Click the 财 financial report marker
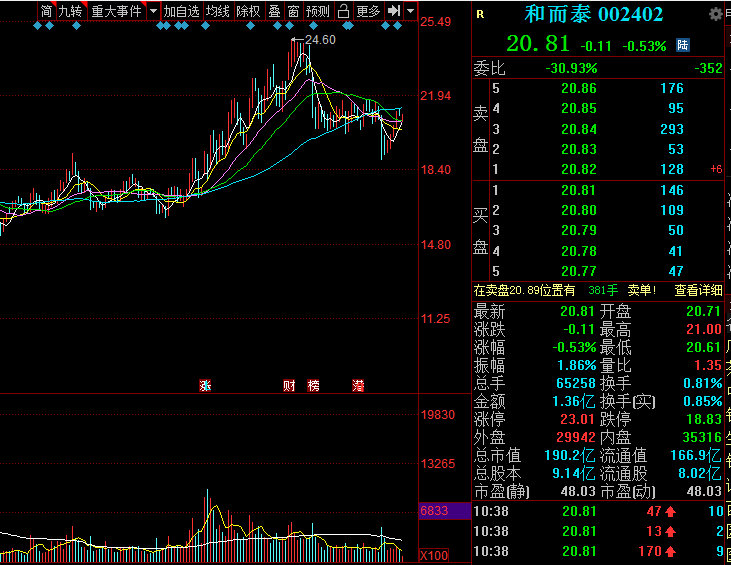 pos(289,386)
